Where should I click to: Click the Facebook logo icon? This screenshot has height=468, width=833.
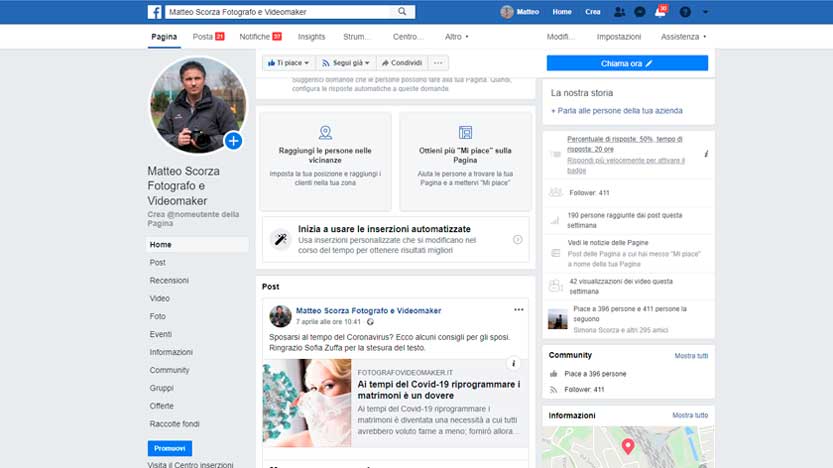click(155, 12)
